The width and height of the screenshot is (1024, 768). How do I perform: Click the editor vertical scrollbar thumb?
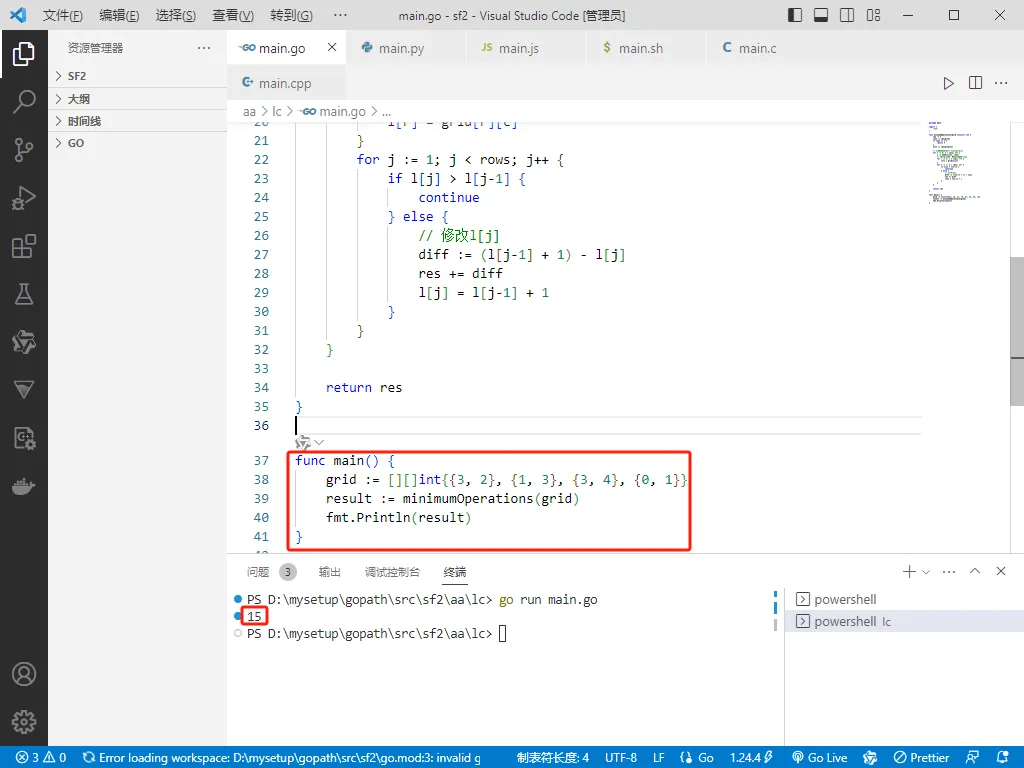click(x=1017, y=331)
